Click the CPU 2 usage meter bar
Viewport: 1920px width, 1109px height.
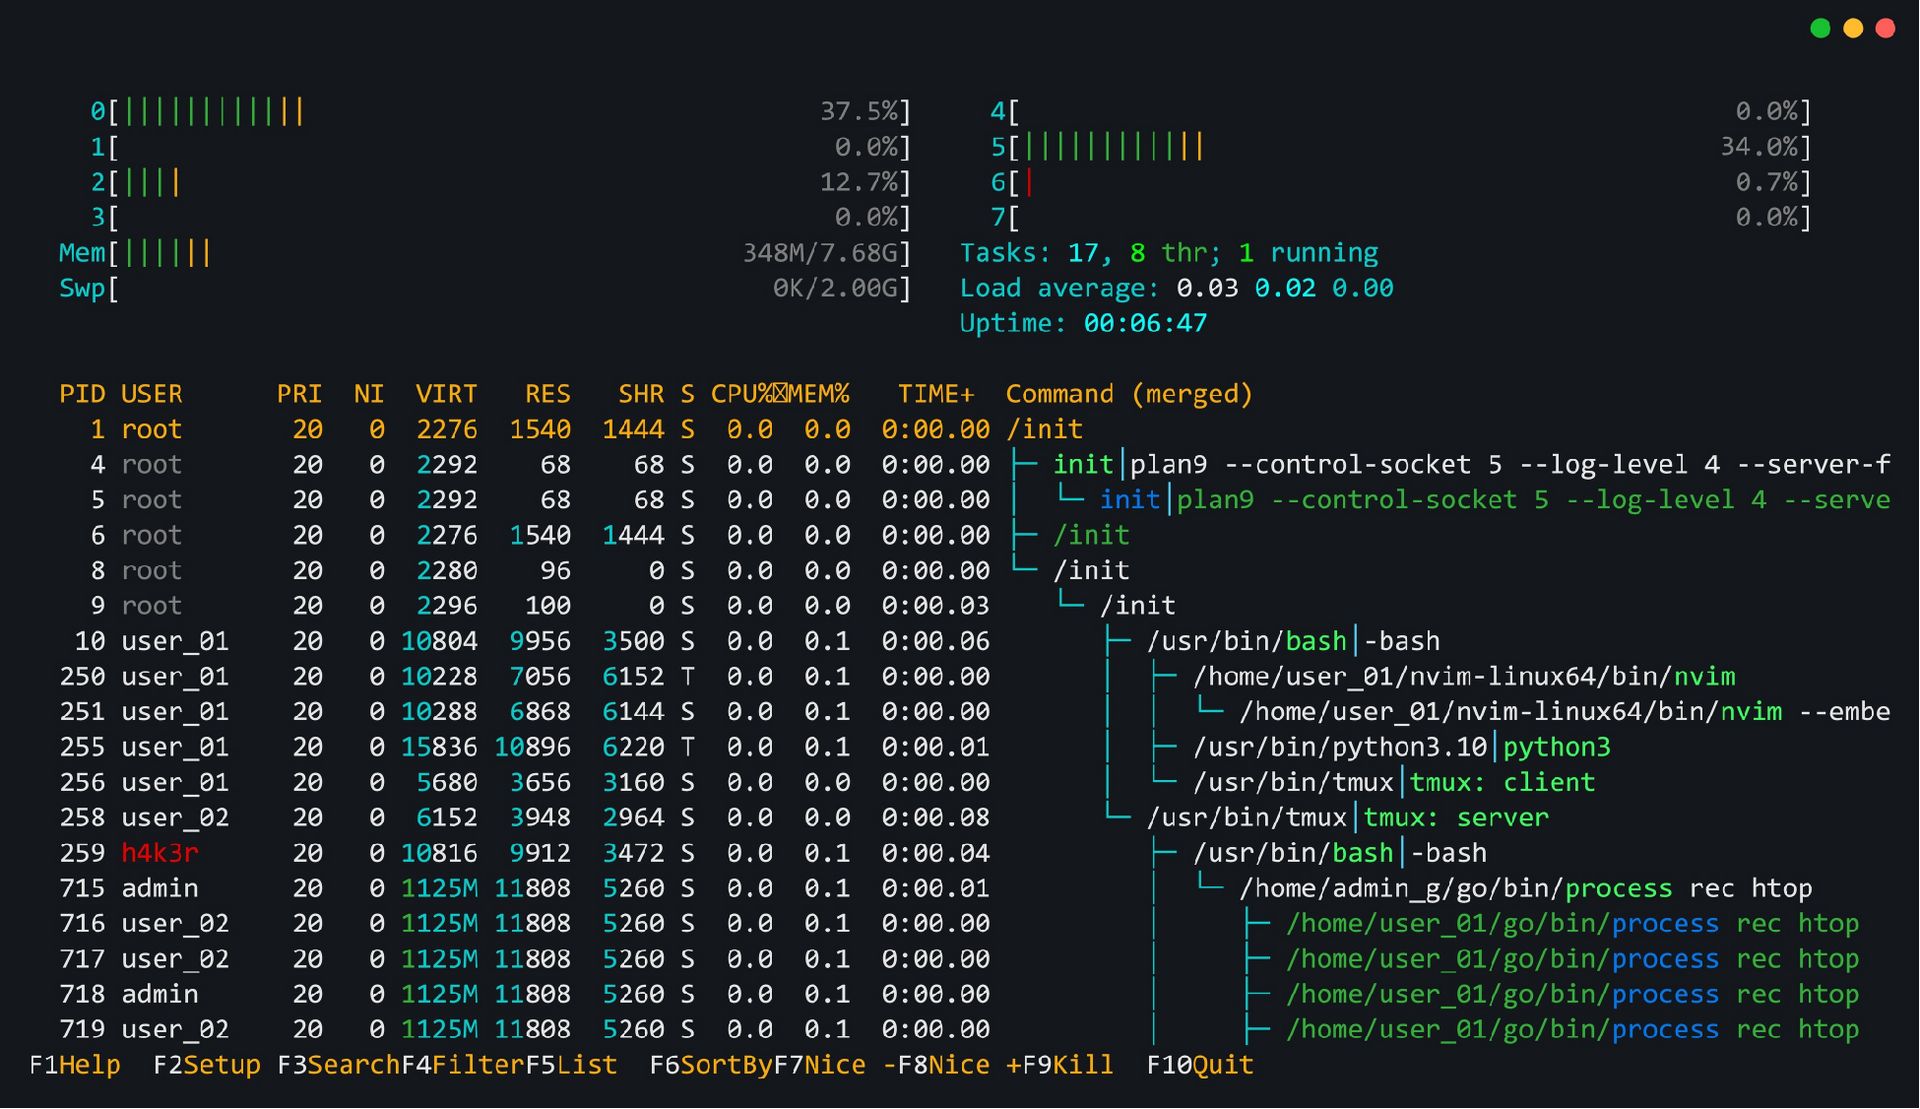(500, 182)
